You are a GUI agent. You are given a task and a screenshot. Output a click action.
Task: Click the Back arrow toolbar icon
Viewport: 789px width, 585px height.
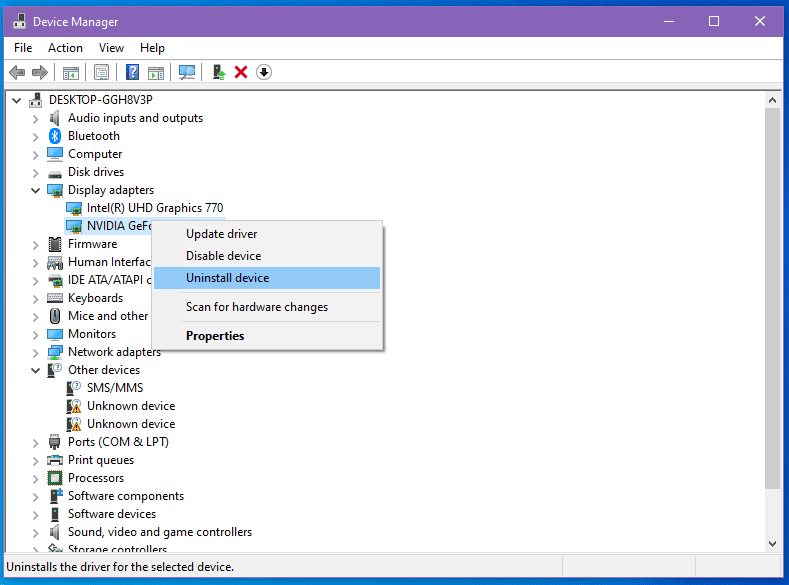17,72
